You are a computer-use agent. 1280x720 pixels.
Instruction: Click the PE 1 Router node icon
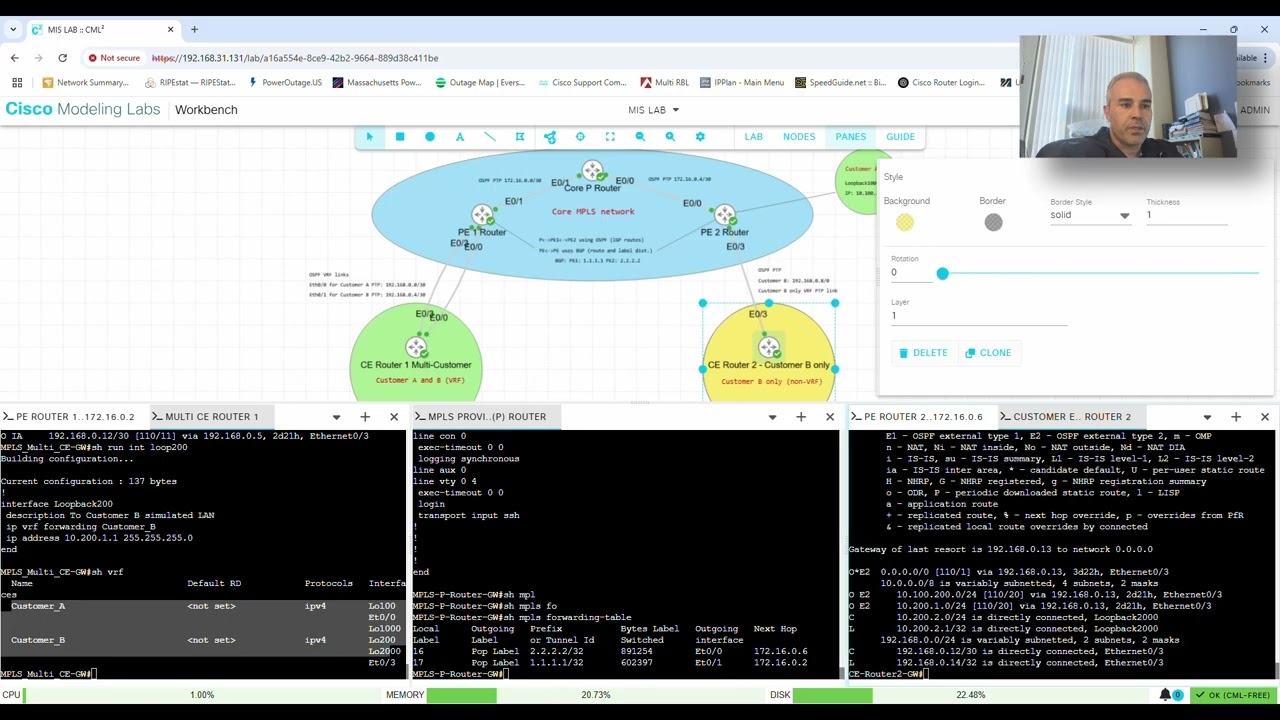(483, 215)
